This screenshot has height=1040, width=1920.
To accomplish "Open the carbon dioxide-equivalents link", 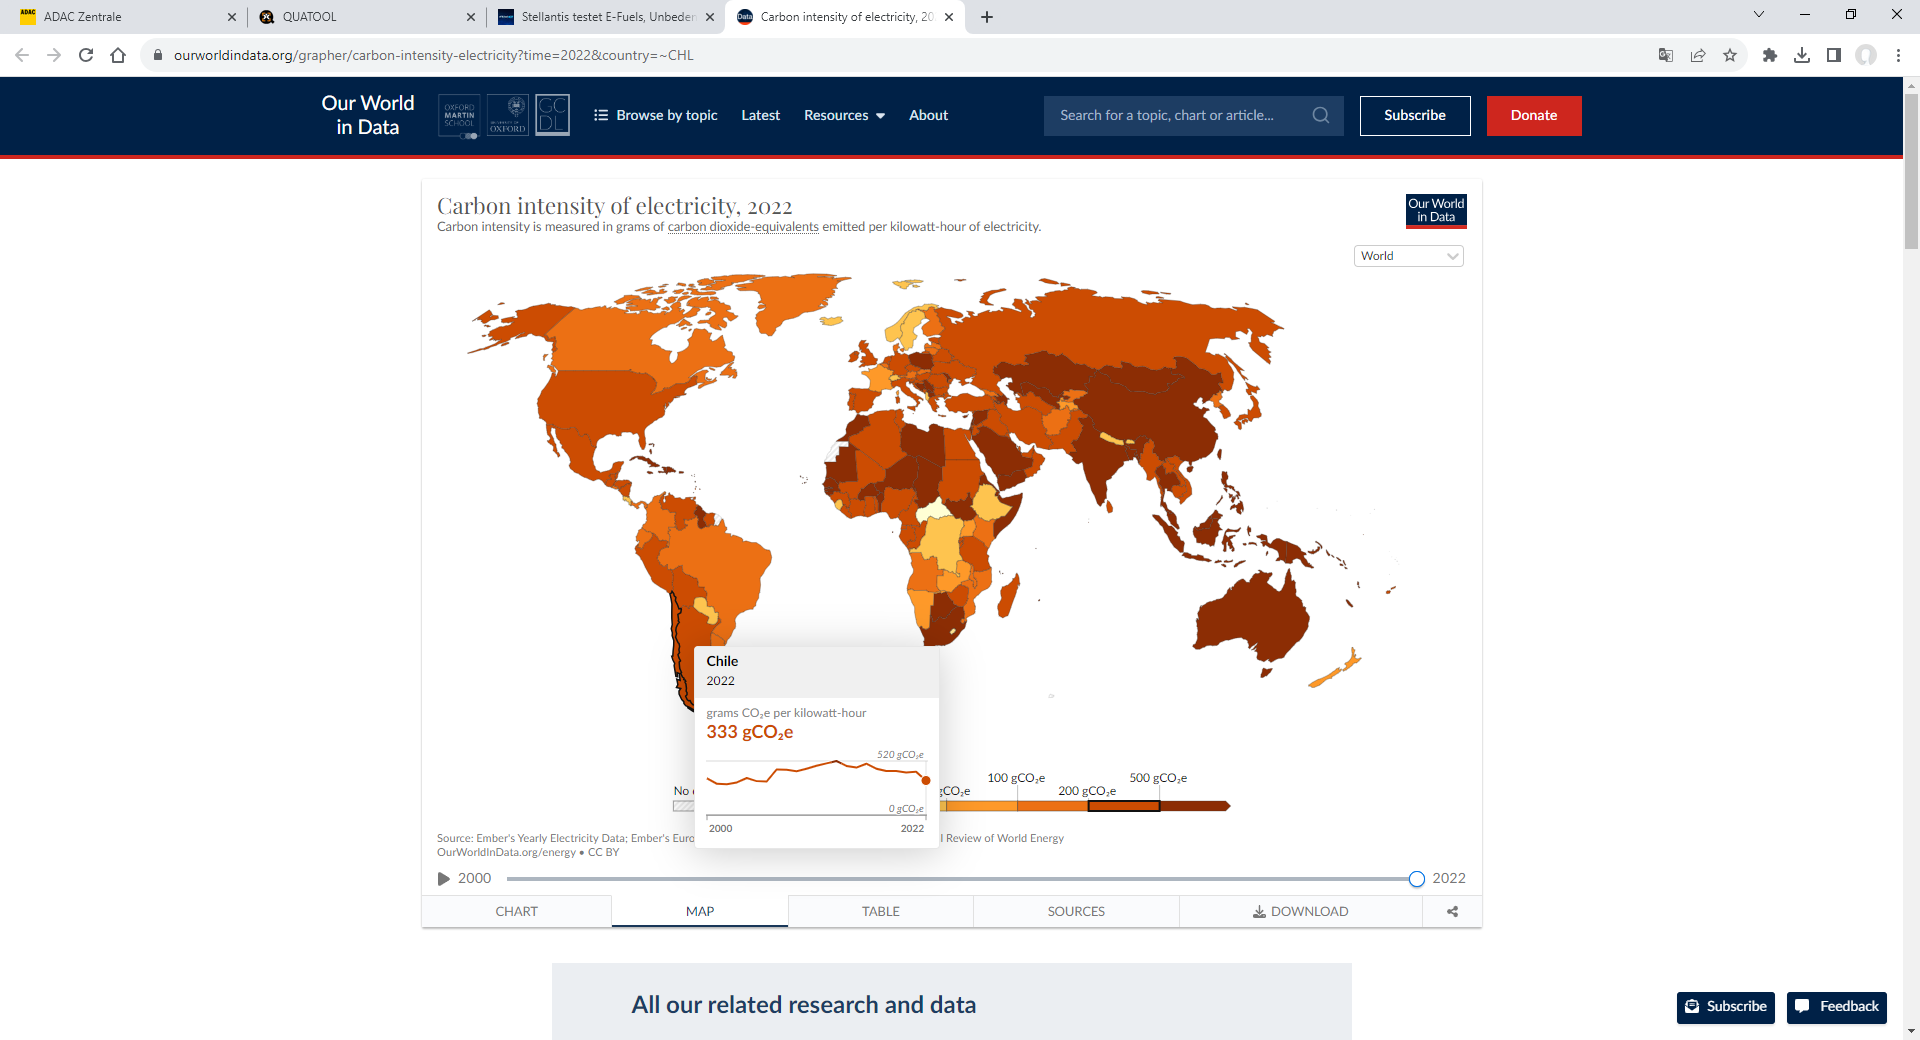I will point(743,227).
